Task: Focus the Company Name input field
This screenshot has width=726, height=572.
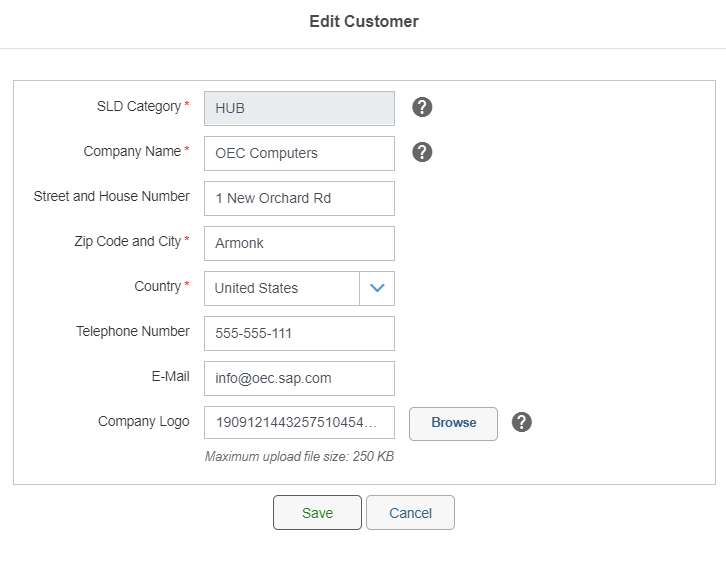Action: [x=299, y=153]
